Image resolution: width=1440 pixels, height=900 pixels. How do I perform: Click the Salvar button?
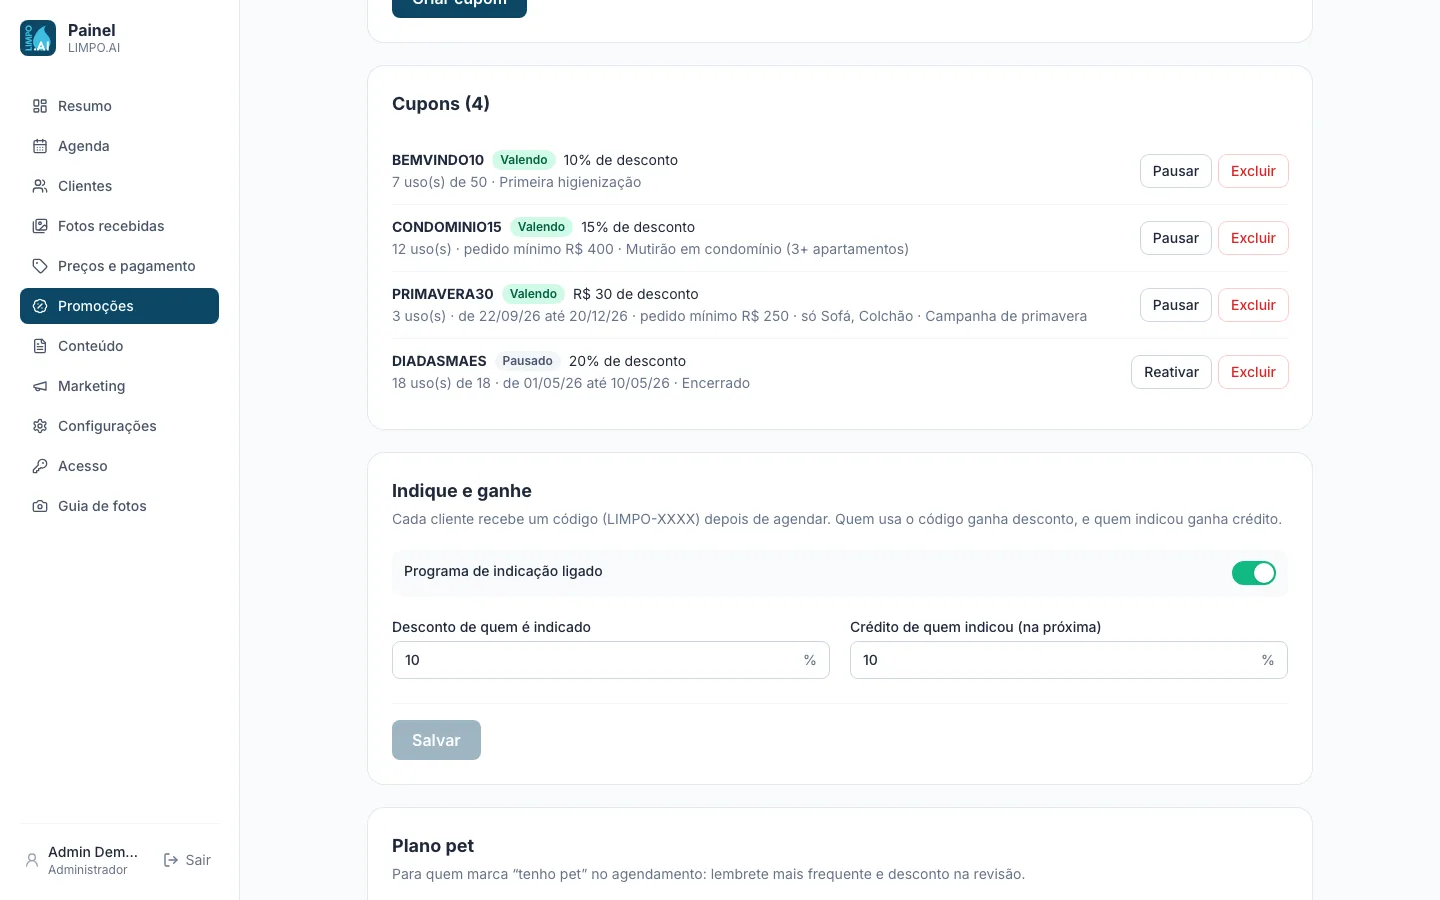pyautogui.click(x=436, y=740)
